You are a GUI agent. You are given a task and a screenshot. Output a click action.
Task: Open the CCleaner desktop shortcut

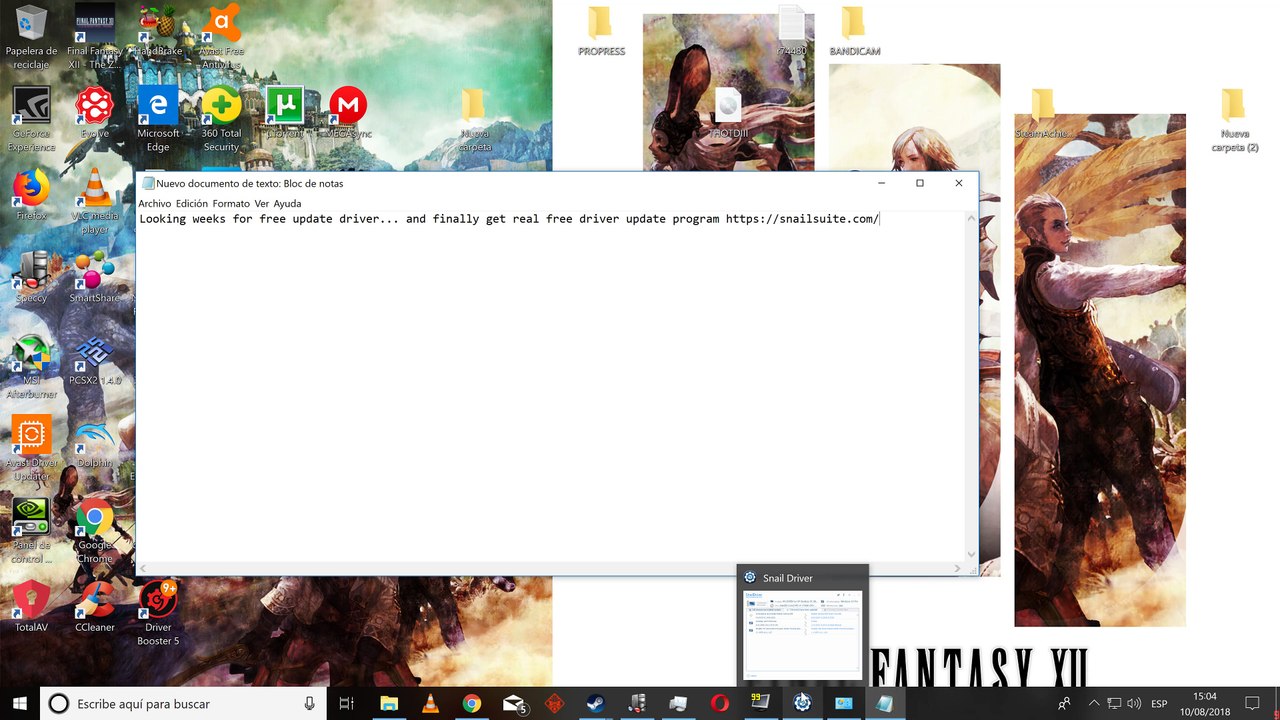[94, 606]
